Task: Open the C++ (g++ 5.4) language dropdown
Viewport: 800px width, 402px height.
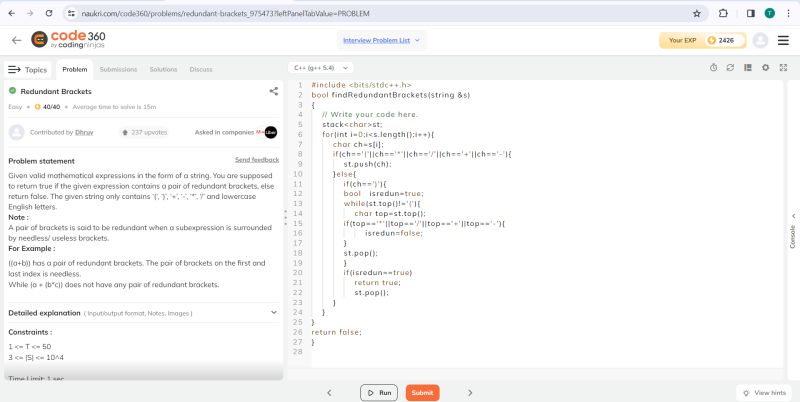Action: click(x=317, y=68)
